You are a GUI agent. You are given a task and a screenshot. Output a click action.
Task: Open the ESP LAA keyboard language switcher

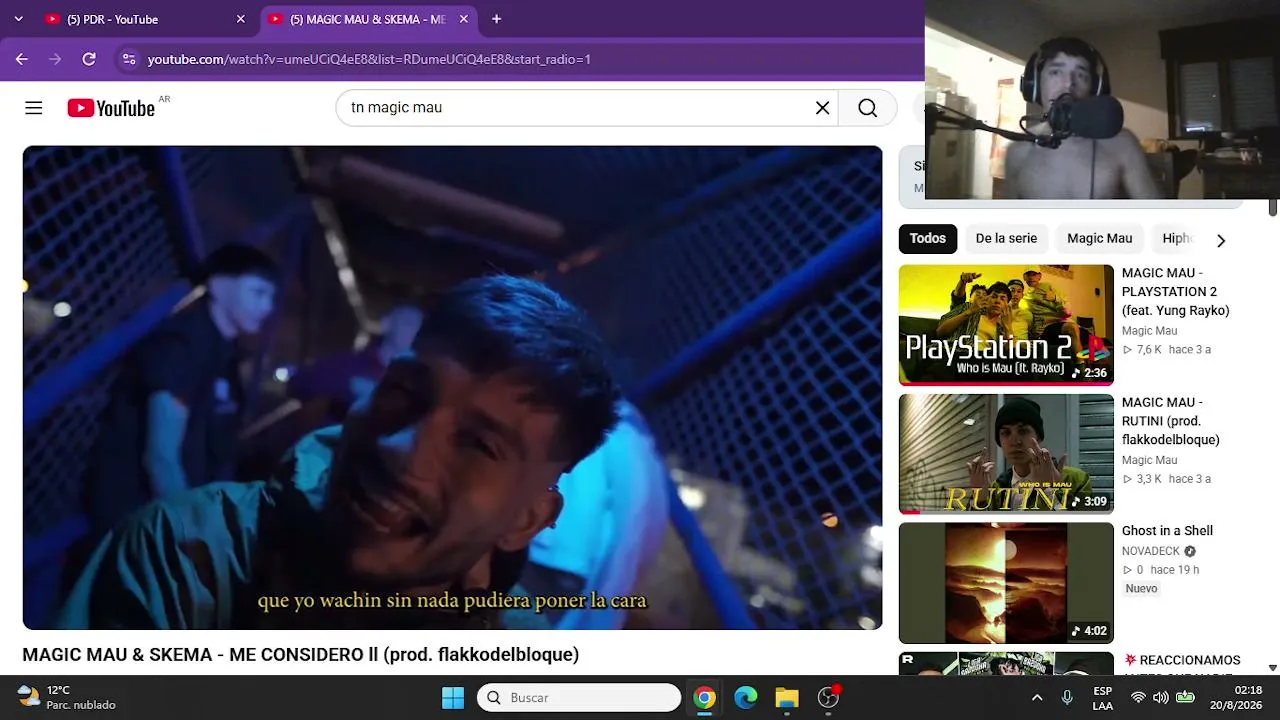pos(1102,698)
